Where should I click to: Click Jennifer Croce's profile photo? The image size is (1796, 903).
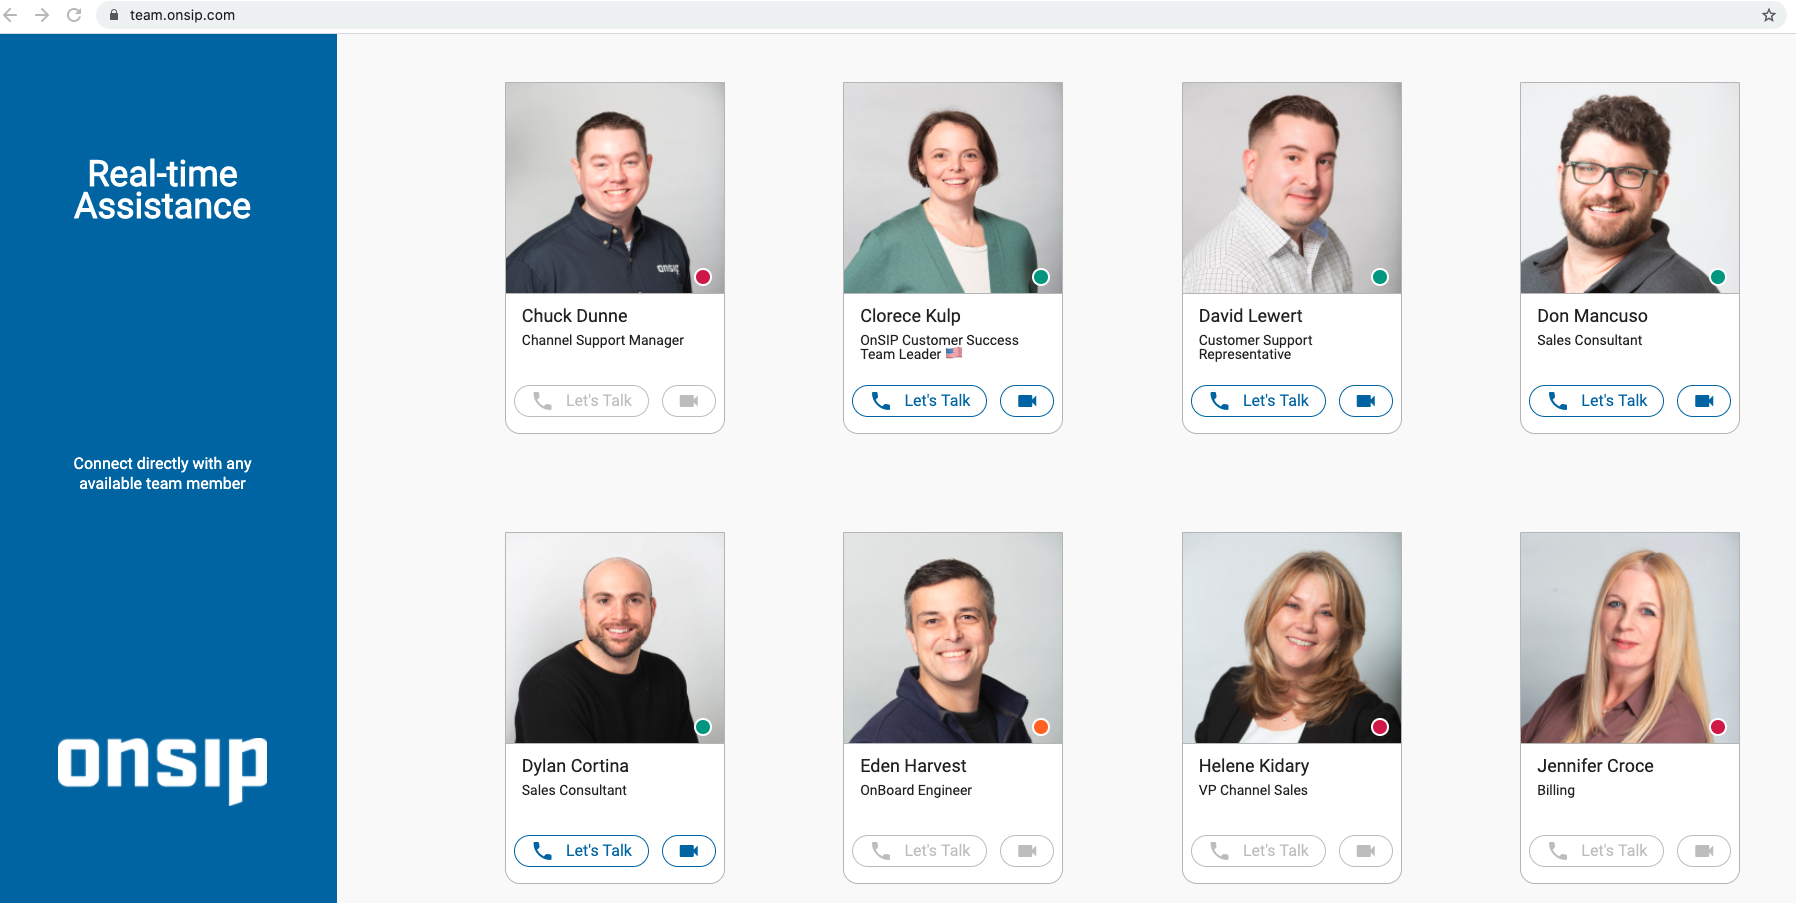click(x=1629, y=637)
